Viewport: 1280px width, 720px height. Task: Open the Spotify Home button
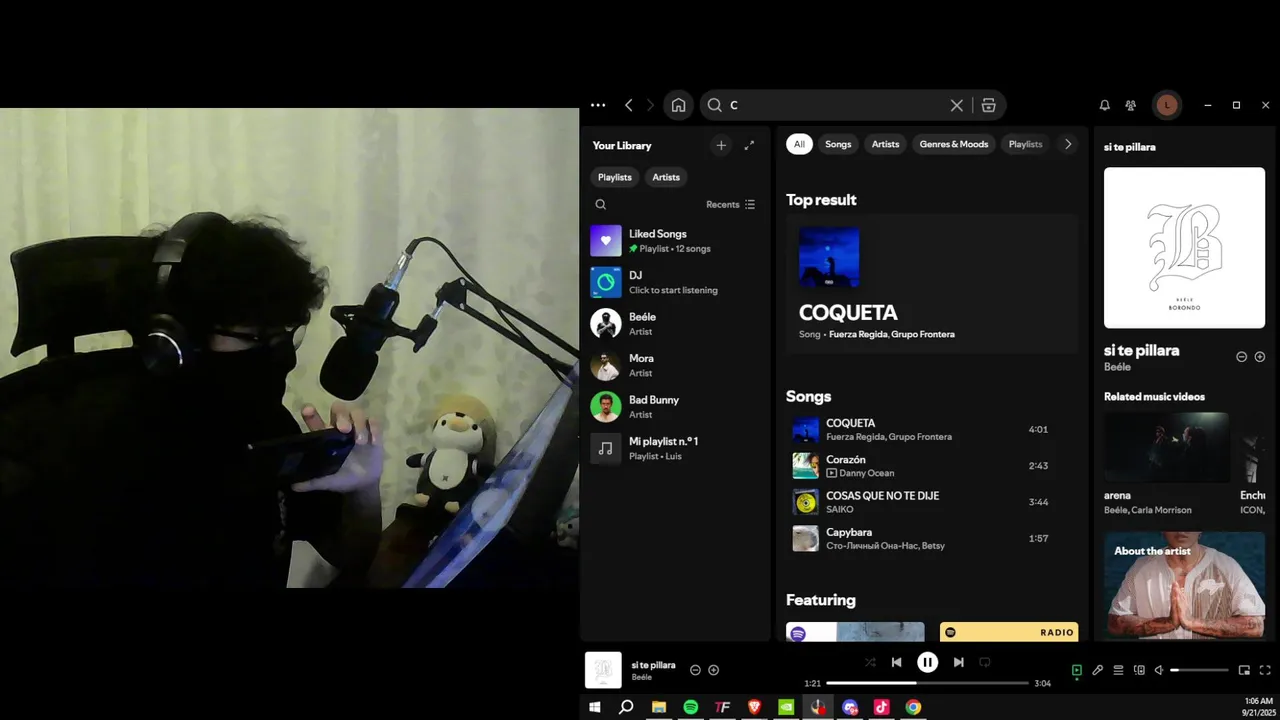click(x=678, y=105)
